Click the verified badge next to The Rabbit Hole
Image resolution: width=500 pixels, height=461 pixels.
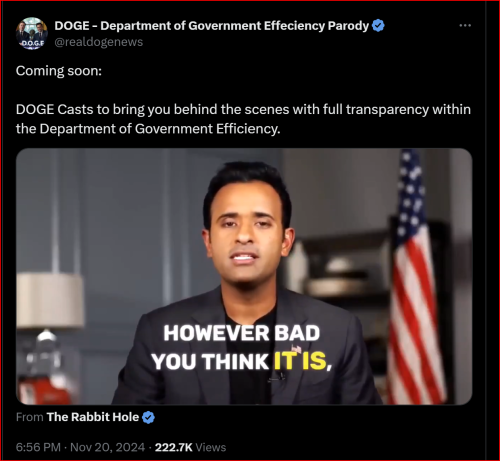click(148, 417)
